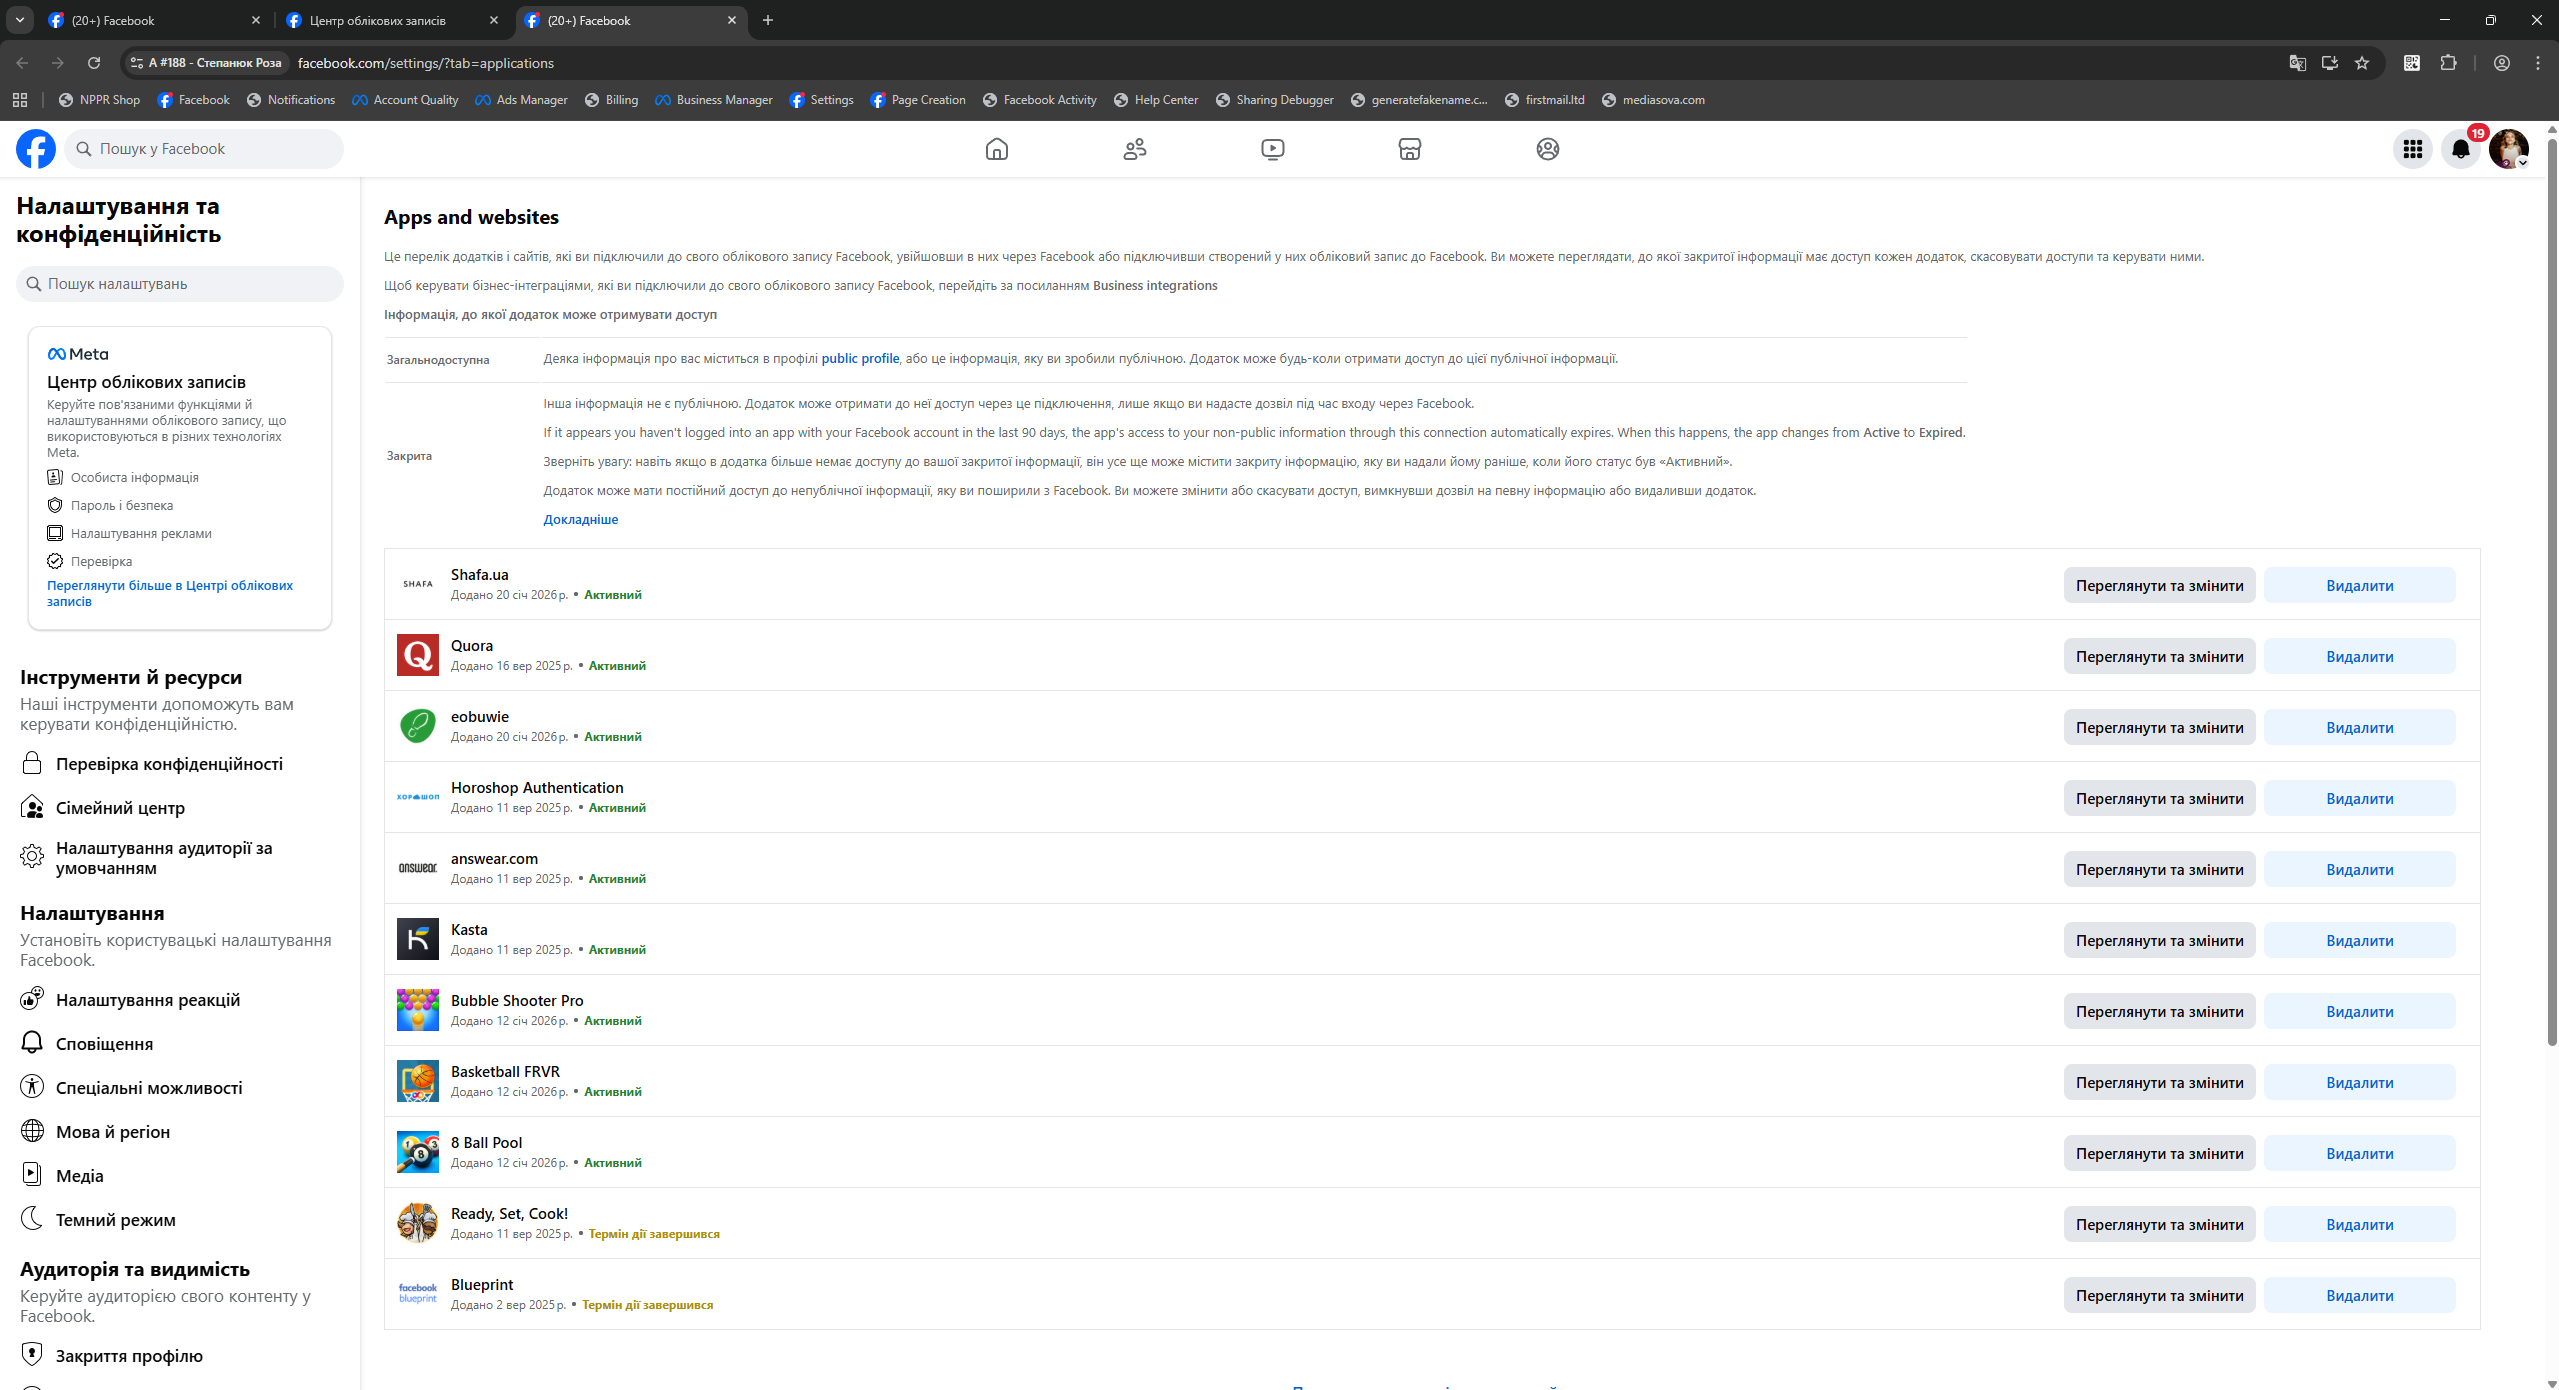The height and width of the screenshot is (1390, 2559).
Task: Open the Friends icon in top navigation
Action: [1134, 149]
